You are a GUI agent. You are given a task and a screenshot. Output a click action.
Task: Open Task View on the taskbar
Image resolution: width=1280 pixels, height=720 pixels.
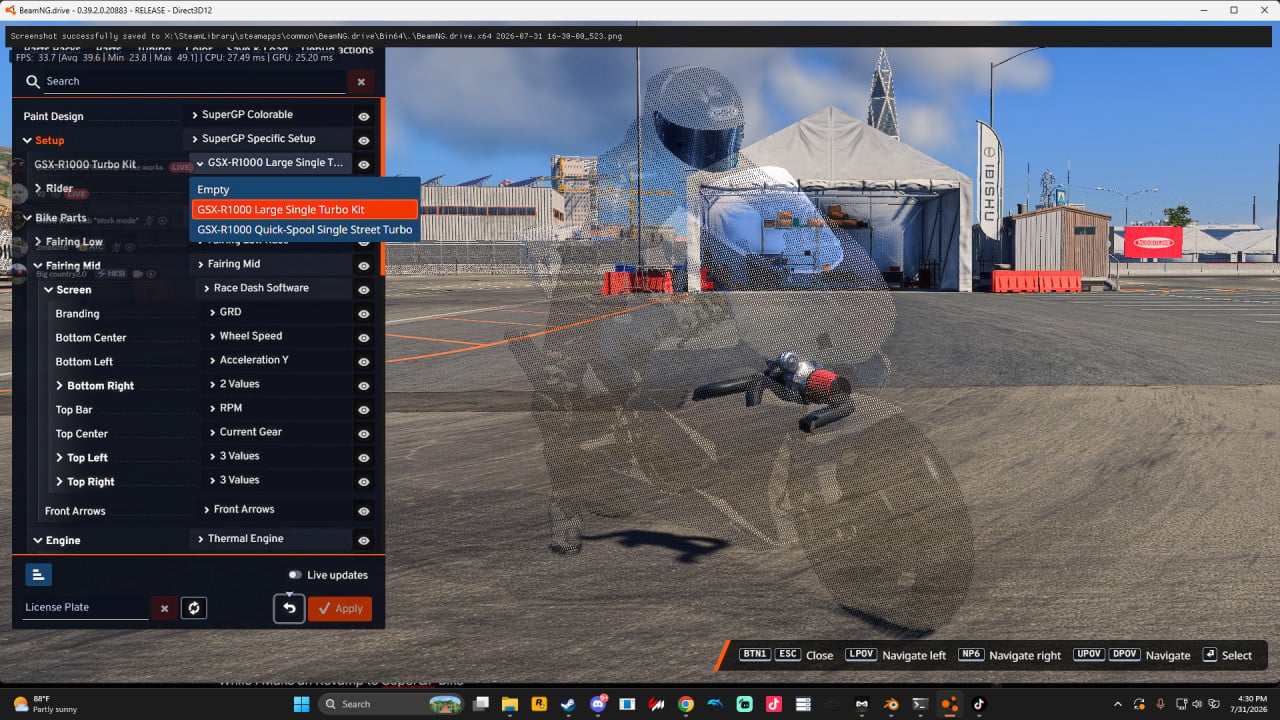[481, 704]
